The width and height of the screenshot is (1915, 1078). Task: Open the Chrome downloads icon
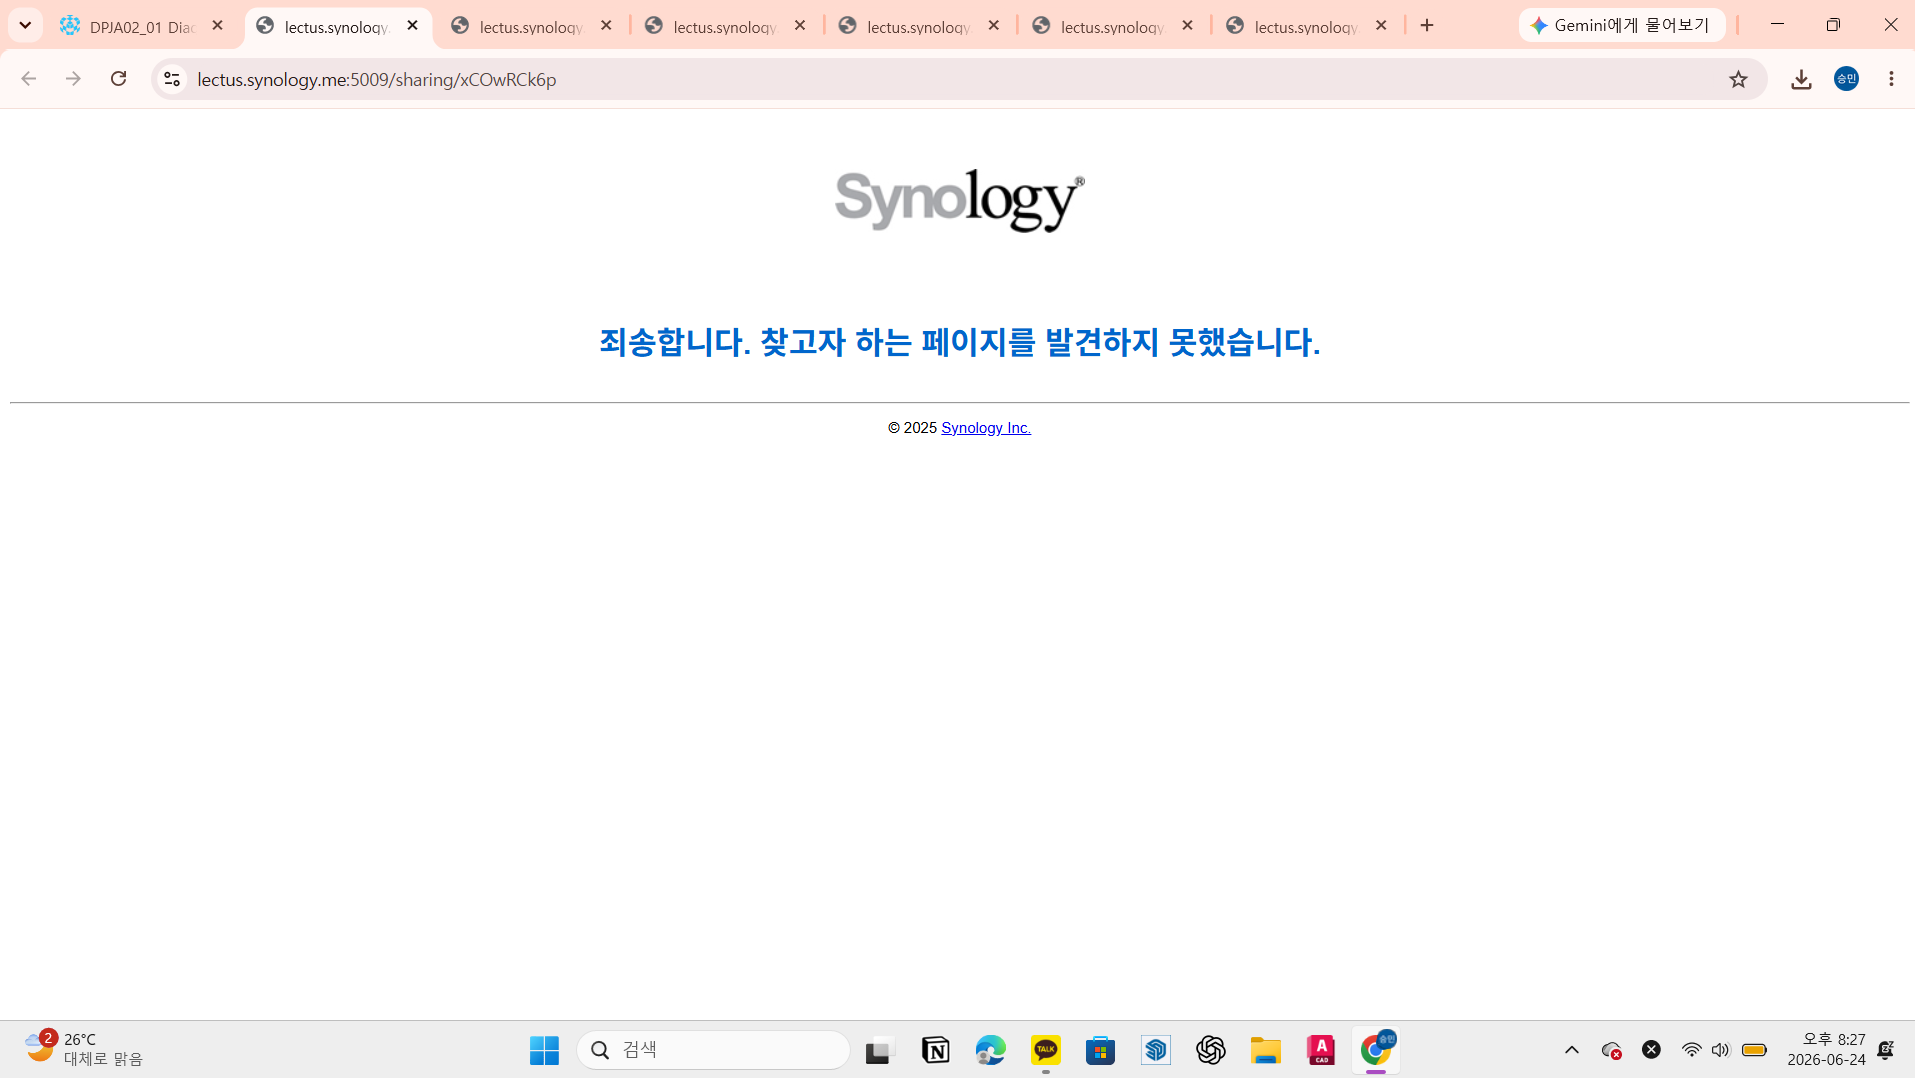coord(1801,79)
